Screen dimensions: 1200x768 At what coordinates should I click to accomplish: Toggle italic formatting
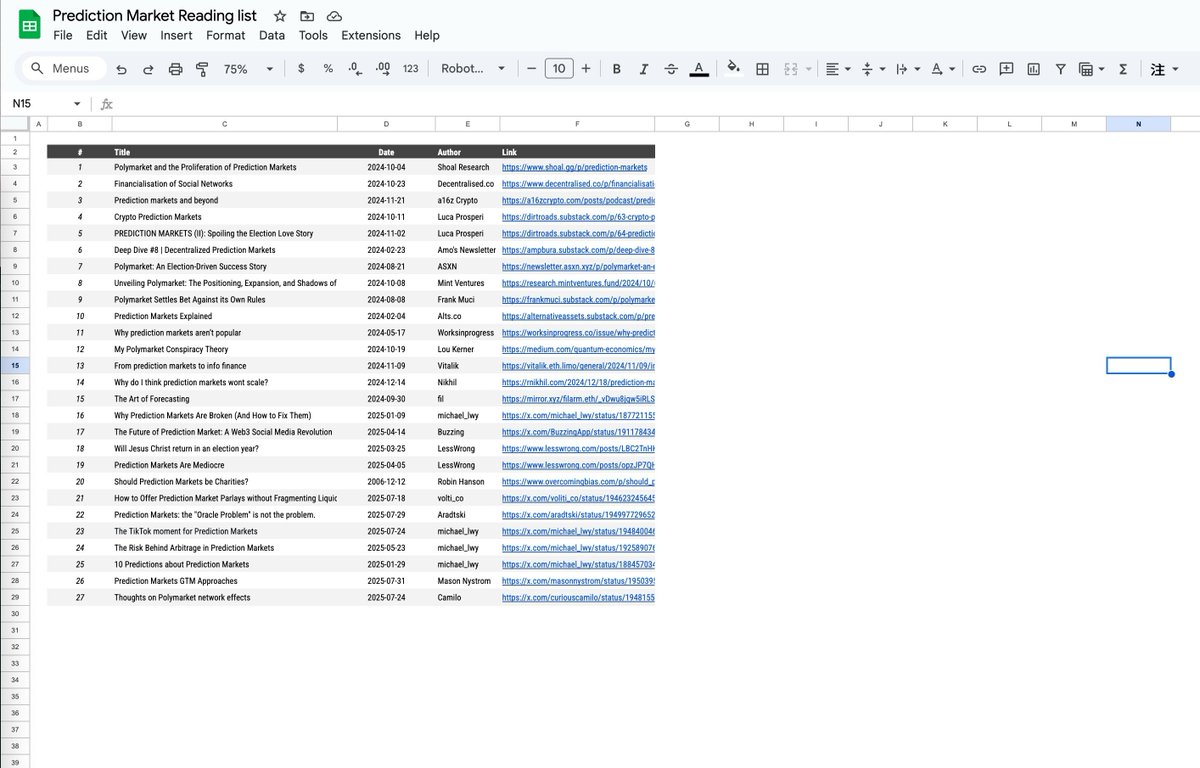coord(644,69)
